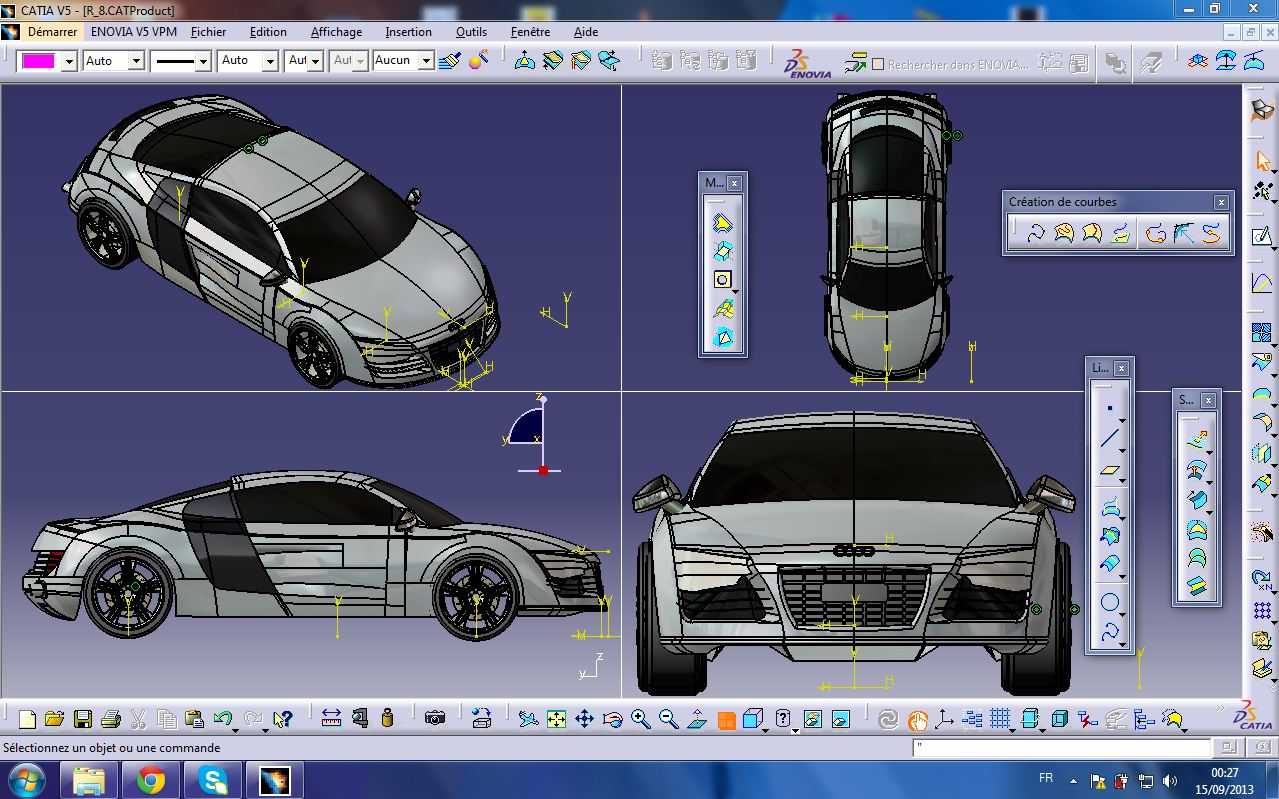Viewport: 1279px width, 799px height.
Task: Expand the Circle tool sub-menu arrow
Action: point(1122,615)
